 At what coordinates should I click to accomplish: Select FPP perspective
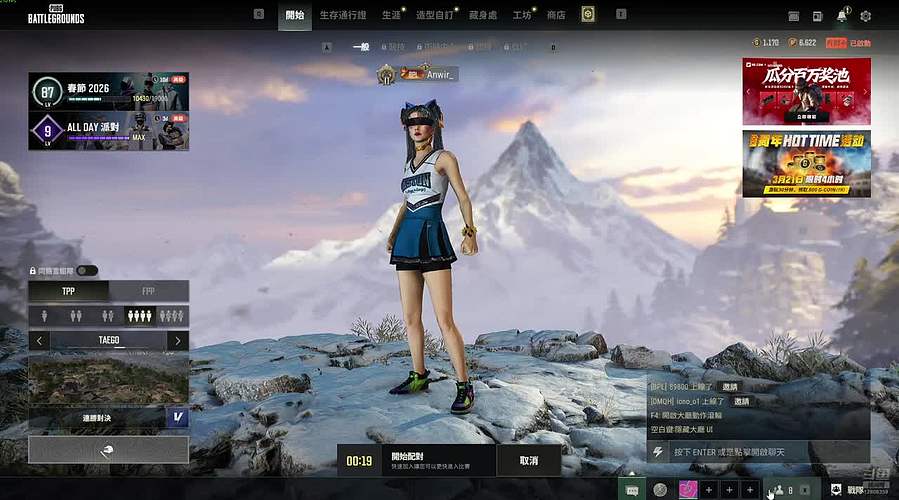coord(148,291)
